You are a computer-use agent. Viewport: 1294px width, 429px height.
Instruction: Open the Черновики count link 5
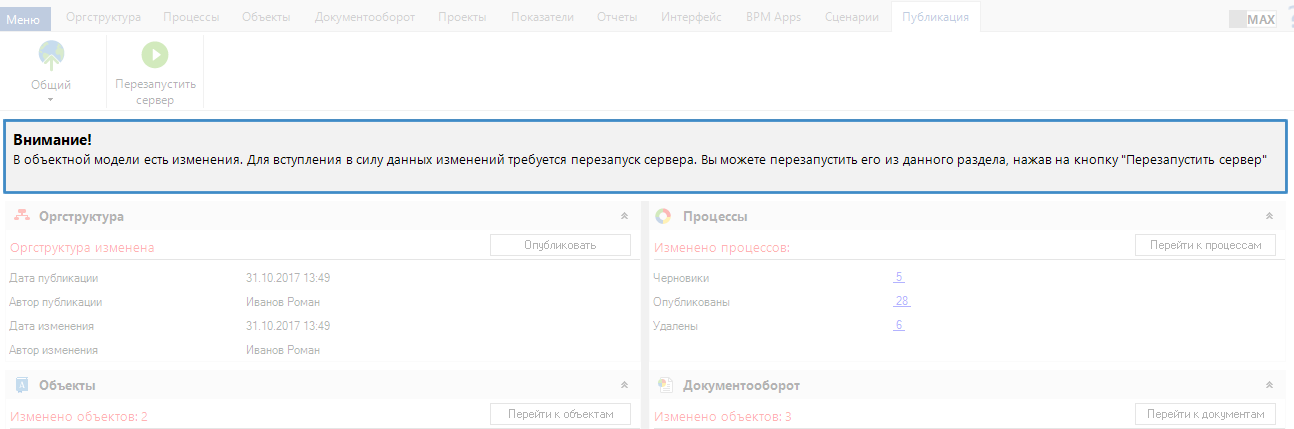[899, 278]
